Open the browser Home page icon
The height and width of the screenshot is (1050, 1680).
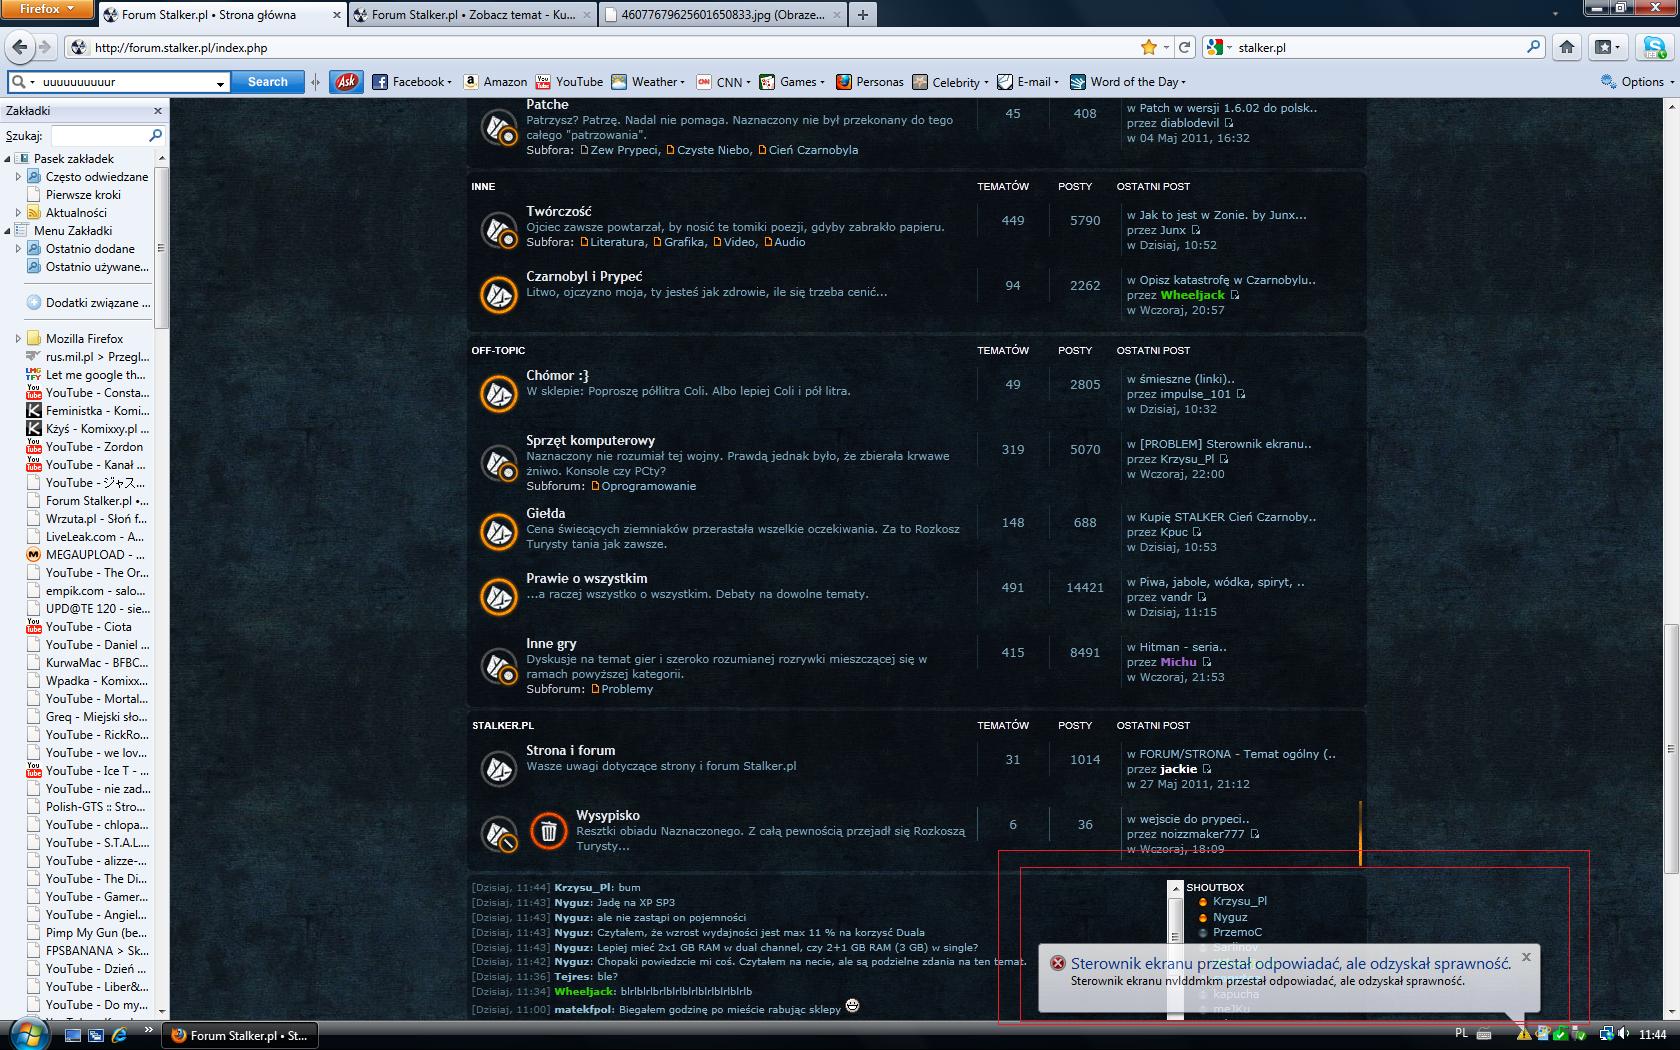coord(1567,47)
